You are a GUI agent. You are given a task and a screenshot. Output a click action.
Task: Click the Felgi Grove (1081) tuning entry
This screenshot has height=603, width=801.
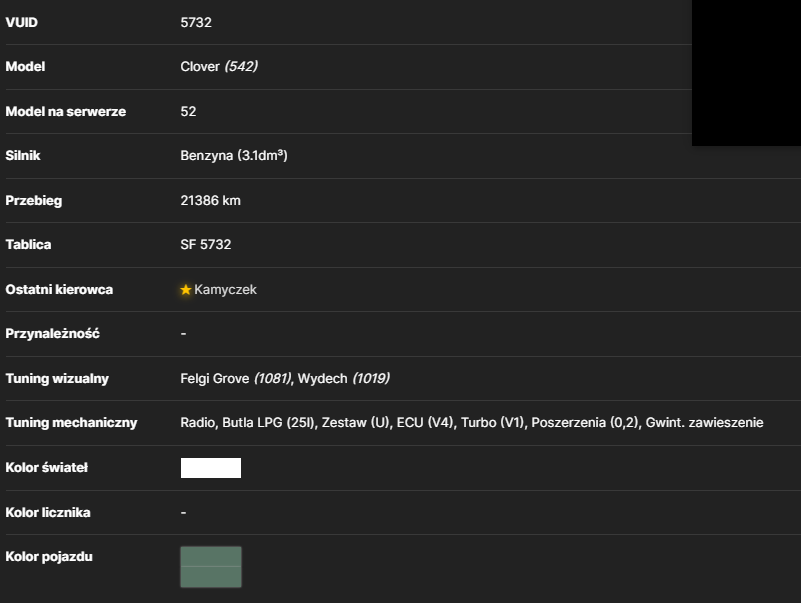tap(235, 378)
